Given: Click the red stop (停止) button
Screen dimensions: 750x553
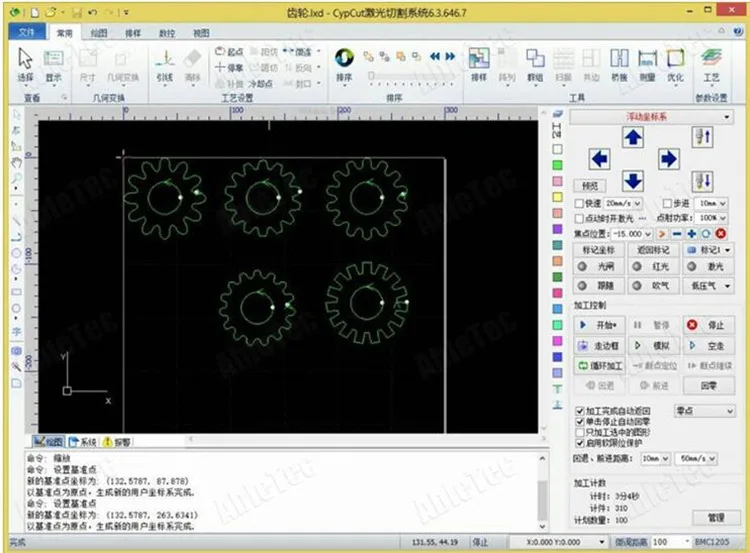Looking at the screenshot, I should tap(705, 325).
